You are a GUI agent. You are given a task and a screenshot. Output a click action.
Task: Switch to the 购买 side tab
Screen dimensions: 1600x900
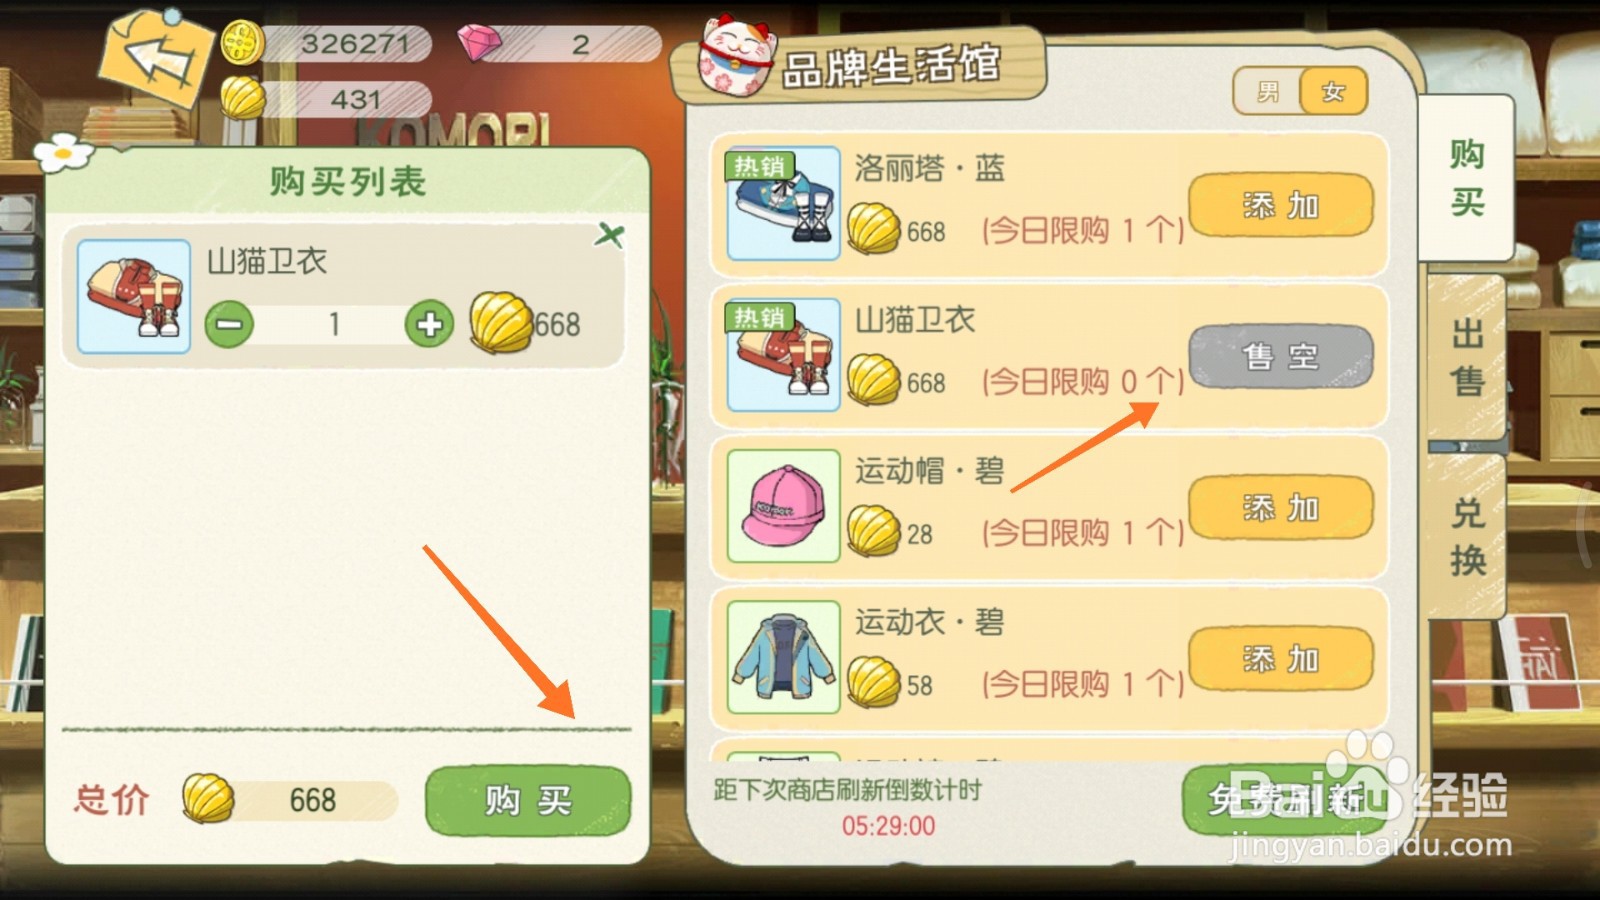(x=1467, y=178)
